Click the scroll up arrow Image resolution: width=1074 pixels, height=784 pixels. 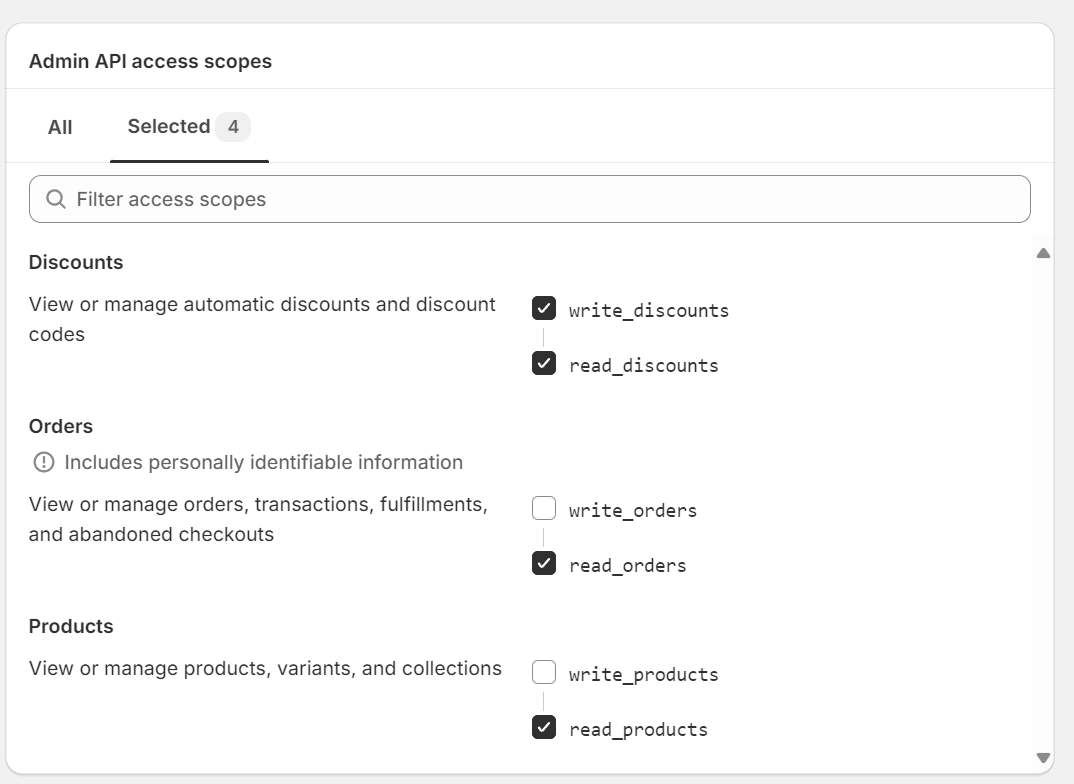(x=1043, y=254)
